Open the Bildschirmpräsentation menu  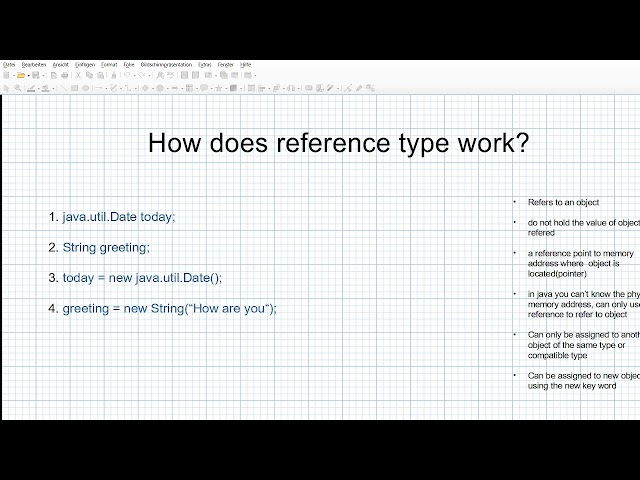(166, 64)
